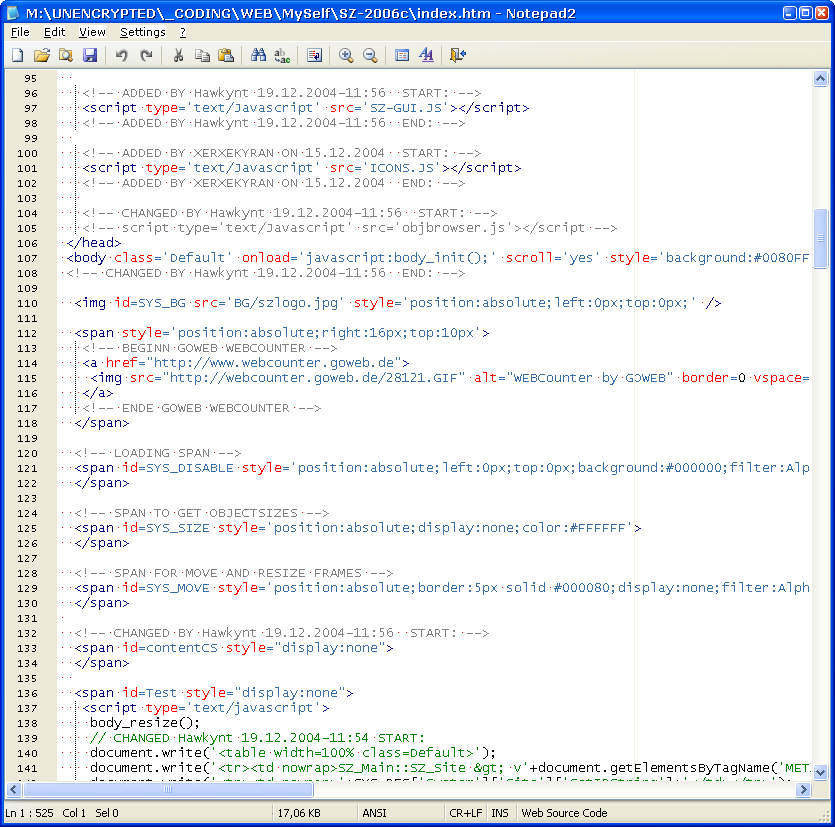Click 'SPAN TO GET OBJECTSIZES' comment text

[x=206, y=513]
